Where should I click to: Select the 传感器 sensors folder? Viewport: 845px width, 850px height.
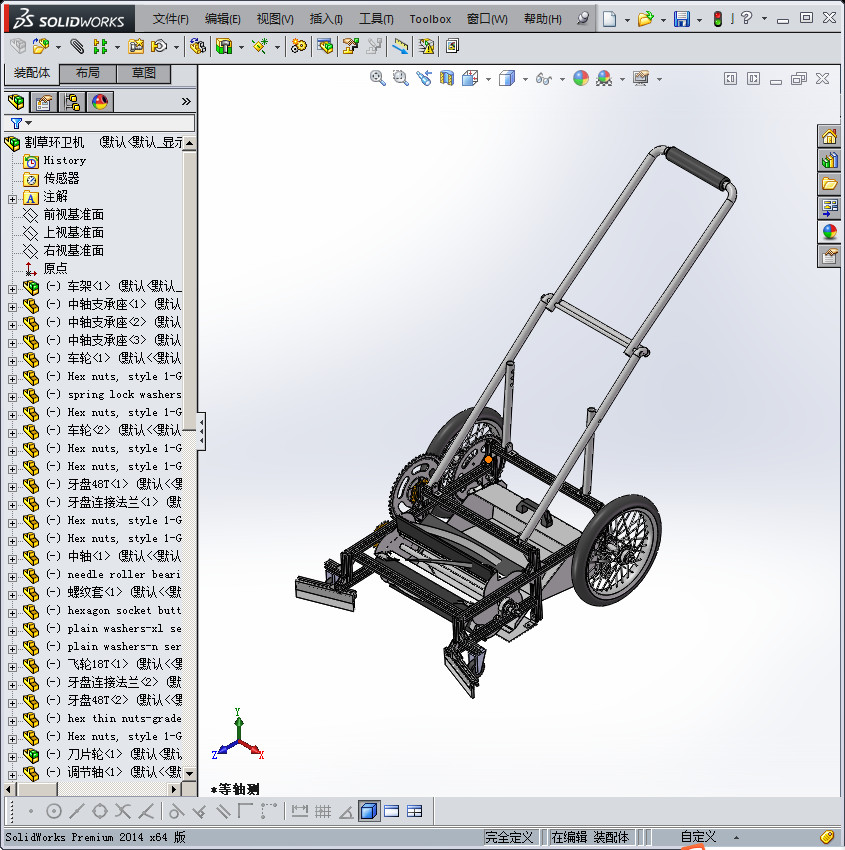61,178
